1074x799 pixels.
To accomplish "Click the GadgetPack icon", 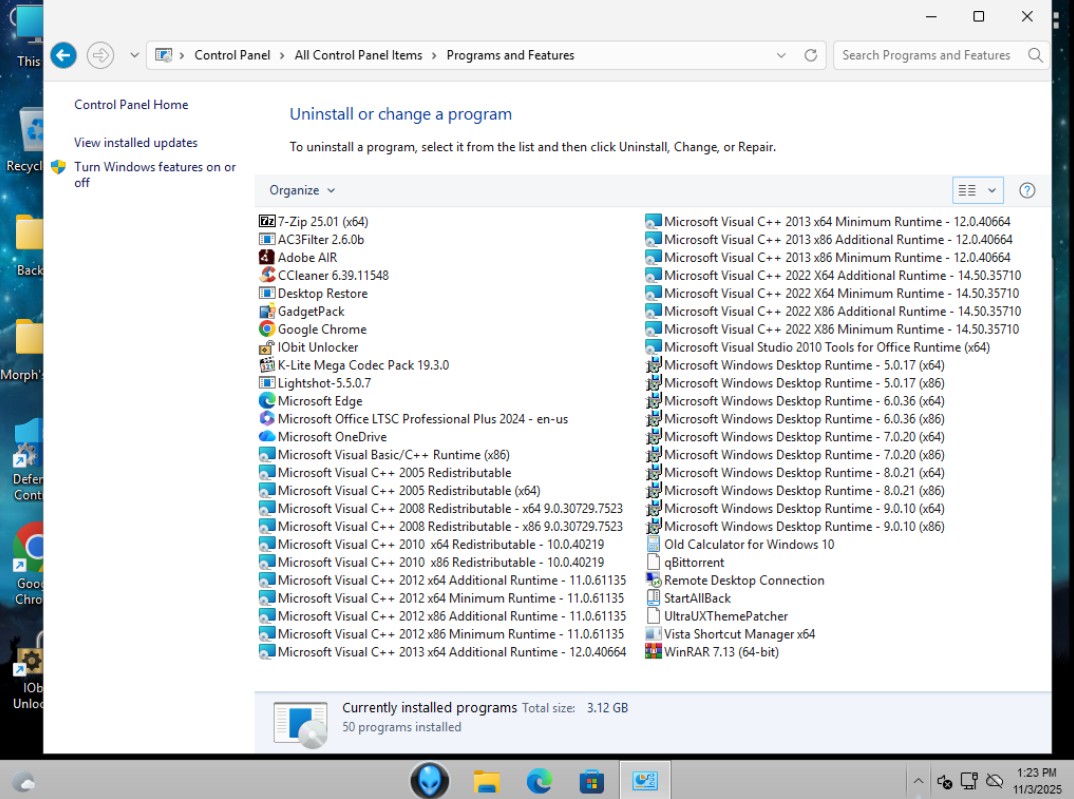I will (266, 311).
